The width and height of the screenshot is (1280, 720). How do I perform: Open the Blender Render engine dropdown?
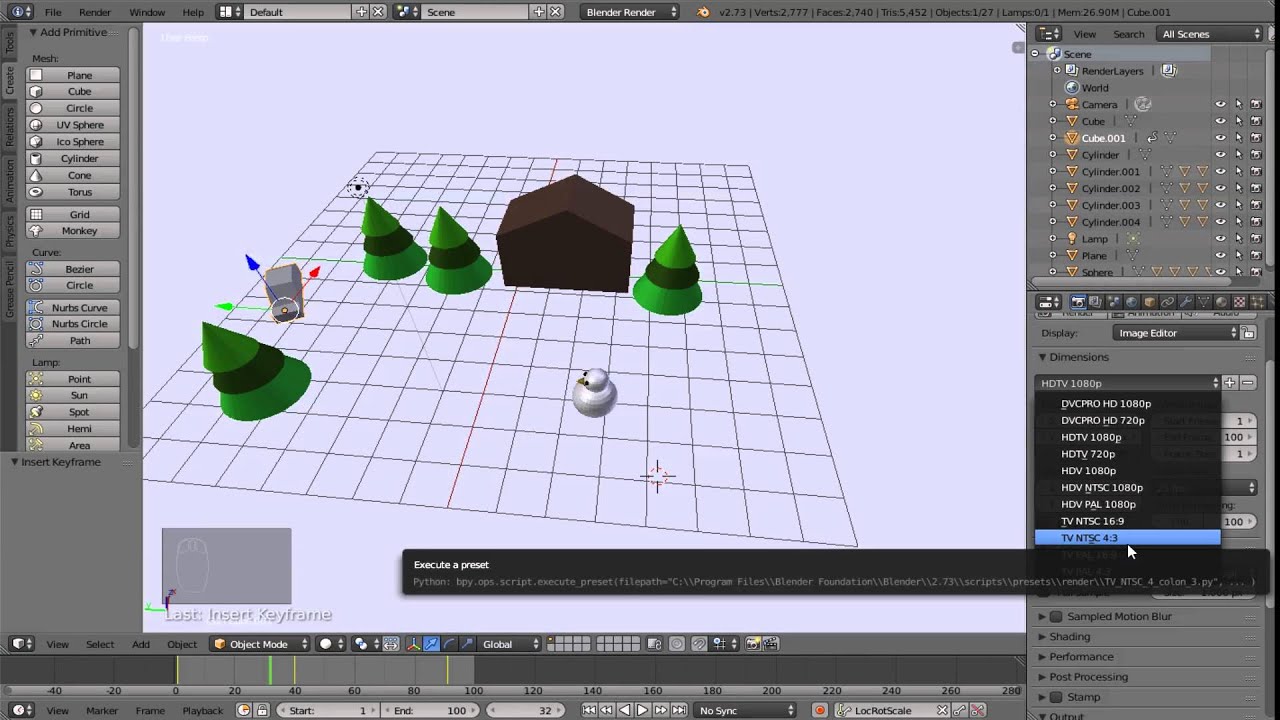(x=630, y=12)
